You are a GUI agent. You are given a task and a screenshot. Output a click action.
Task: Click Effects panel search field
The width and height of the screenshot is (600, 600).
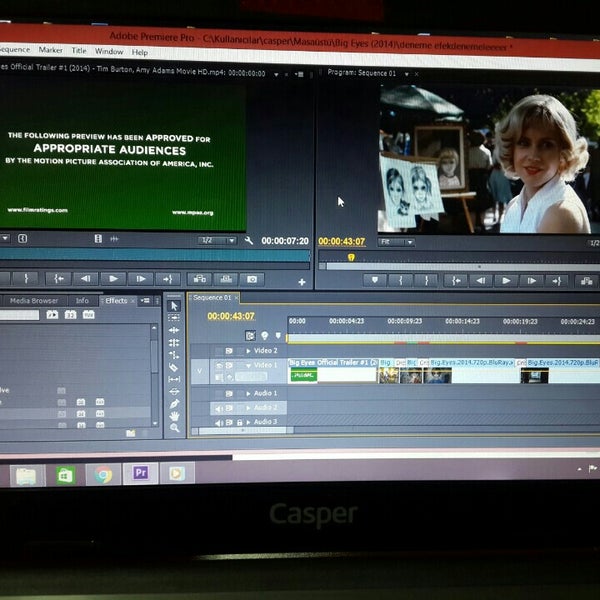click(19, 315)
